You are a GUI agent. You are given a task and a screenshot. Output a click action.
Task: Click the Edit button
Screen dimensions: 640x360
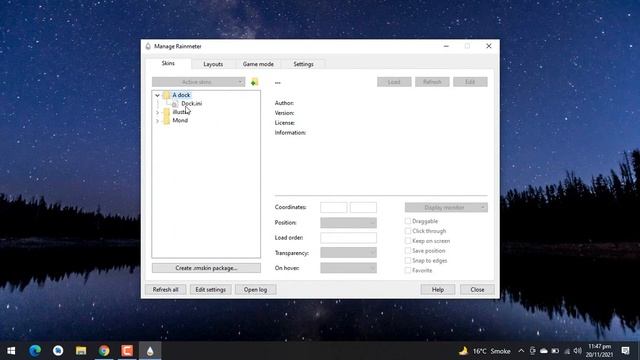click(x=470, y=82)
